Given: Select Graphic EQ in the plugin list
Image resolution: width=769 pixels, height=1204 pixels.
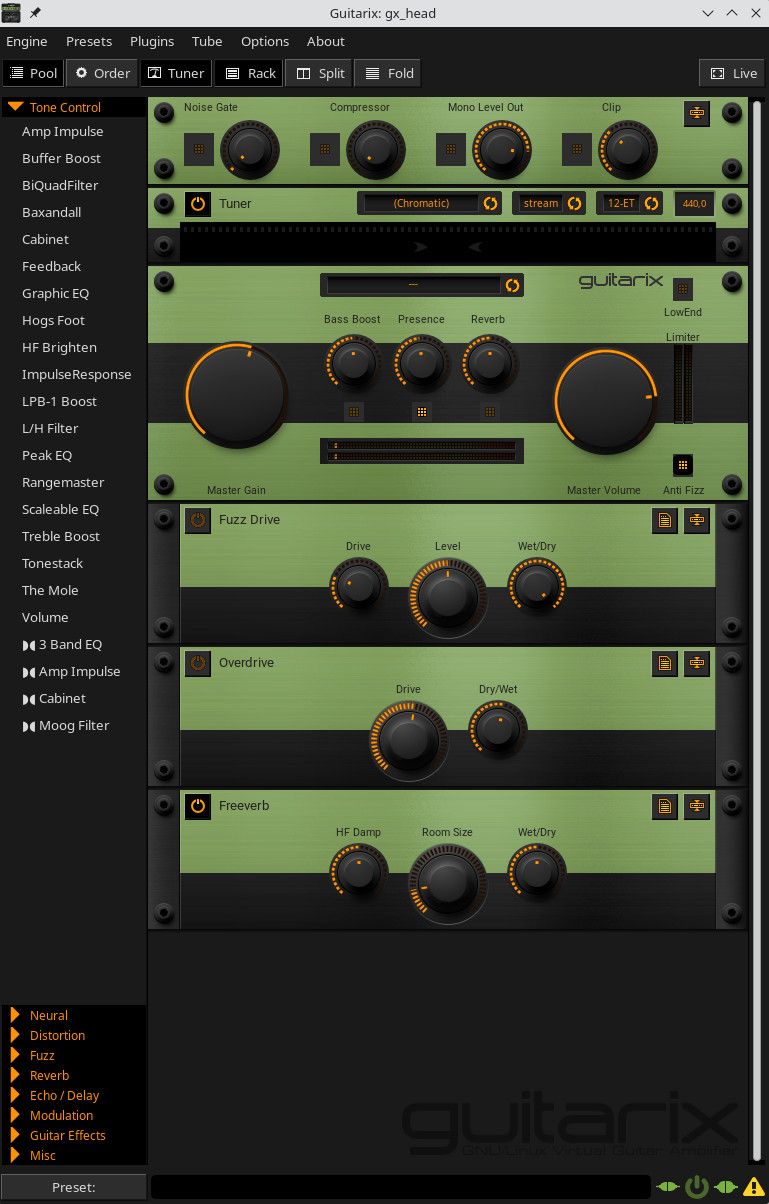Looking at the screenshot, I should click(x=56, y=293).
